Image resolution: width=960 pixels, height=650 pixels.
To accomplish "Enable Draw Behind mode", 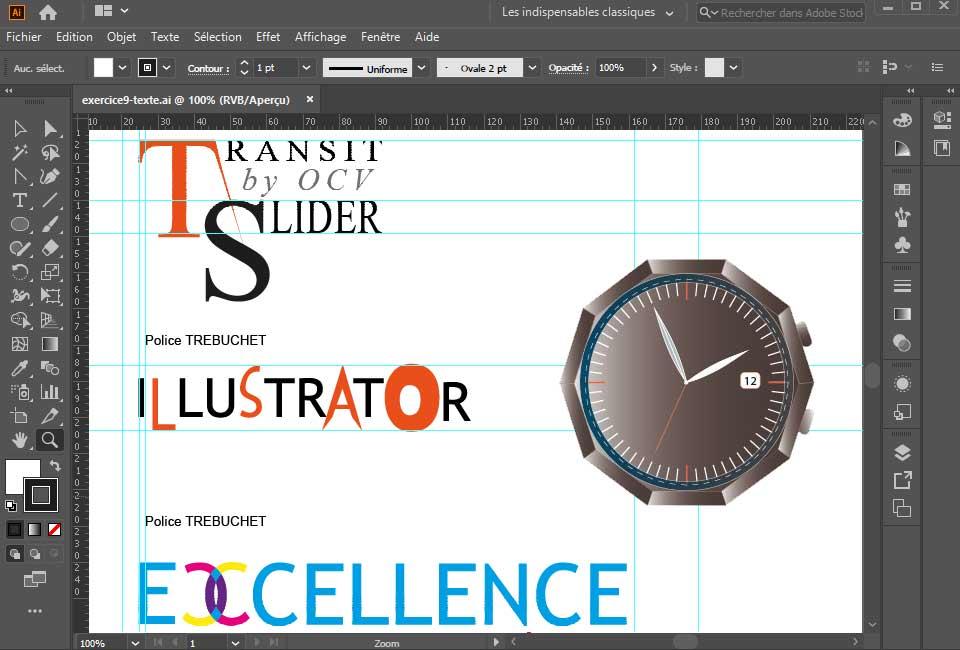I will coord(35,554).
